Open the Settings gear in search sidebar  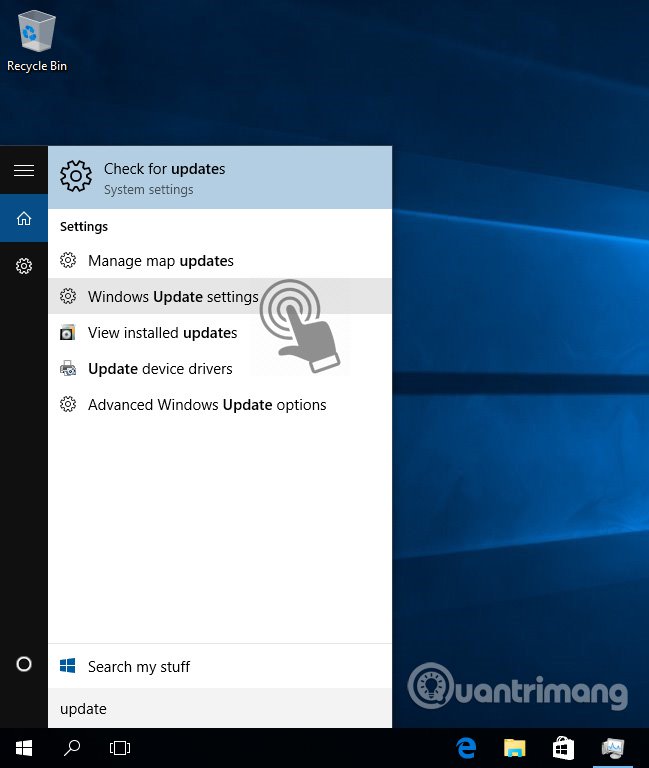(x=24, y=266)
